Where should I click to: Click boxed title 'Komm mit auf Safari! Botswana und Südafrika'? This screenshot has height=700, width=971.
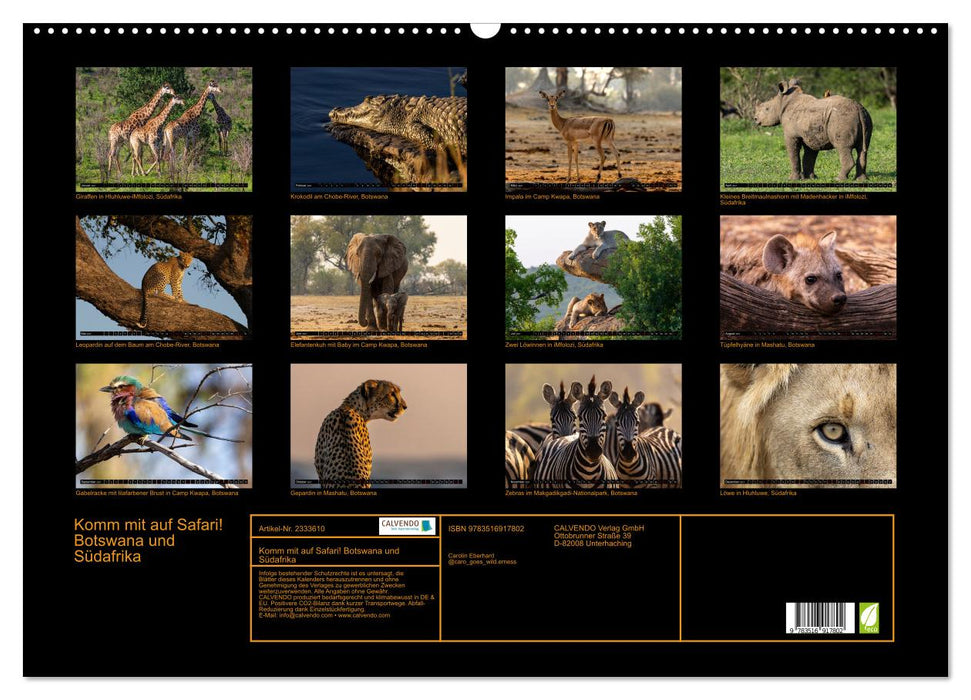(x=329, y=555)
